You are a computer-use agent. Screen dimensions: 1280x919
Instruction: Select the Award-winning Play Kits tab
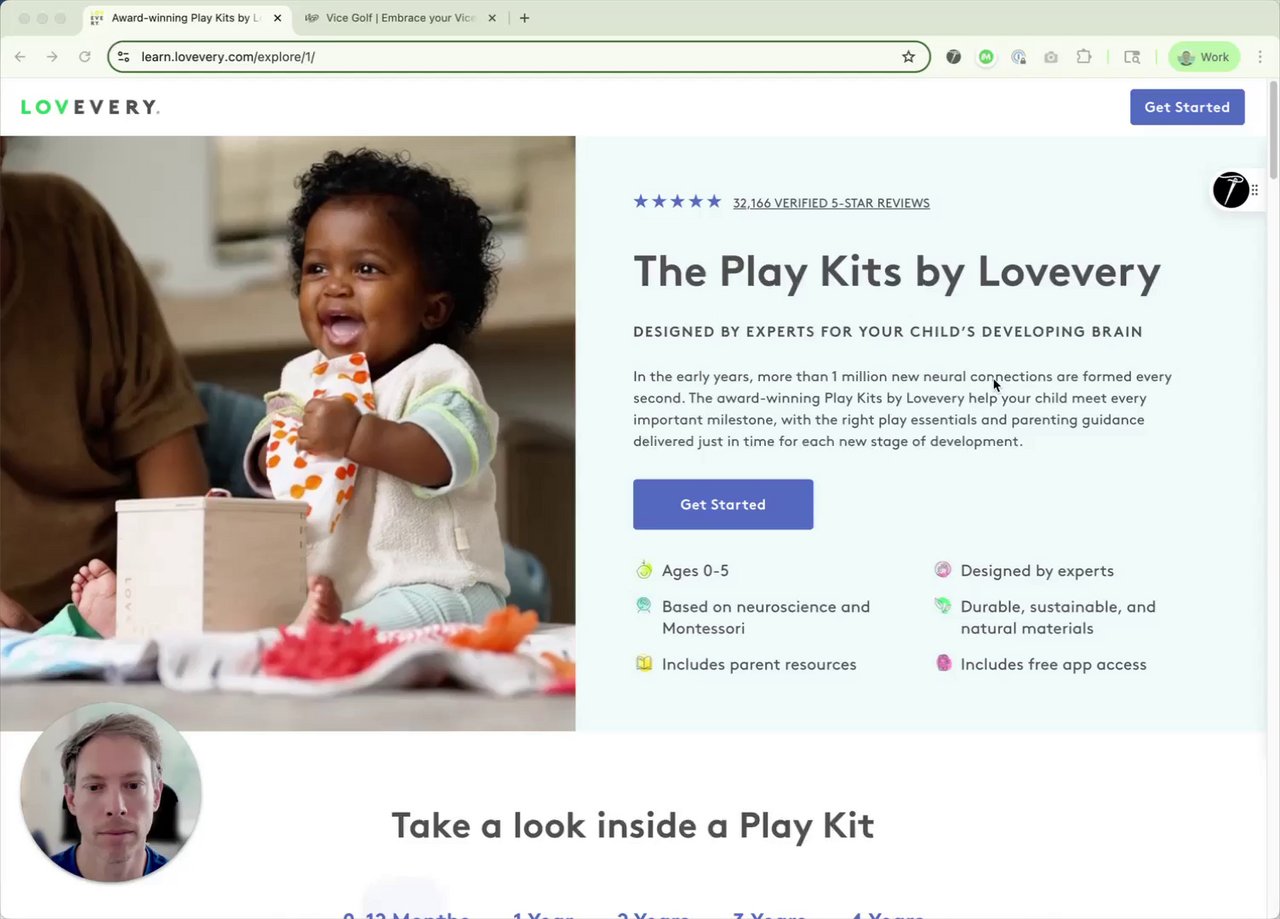(185, 18)
